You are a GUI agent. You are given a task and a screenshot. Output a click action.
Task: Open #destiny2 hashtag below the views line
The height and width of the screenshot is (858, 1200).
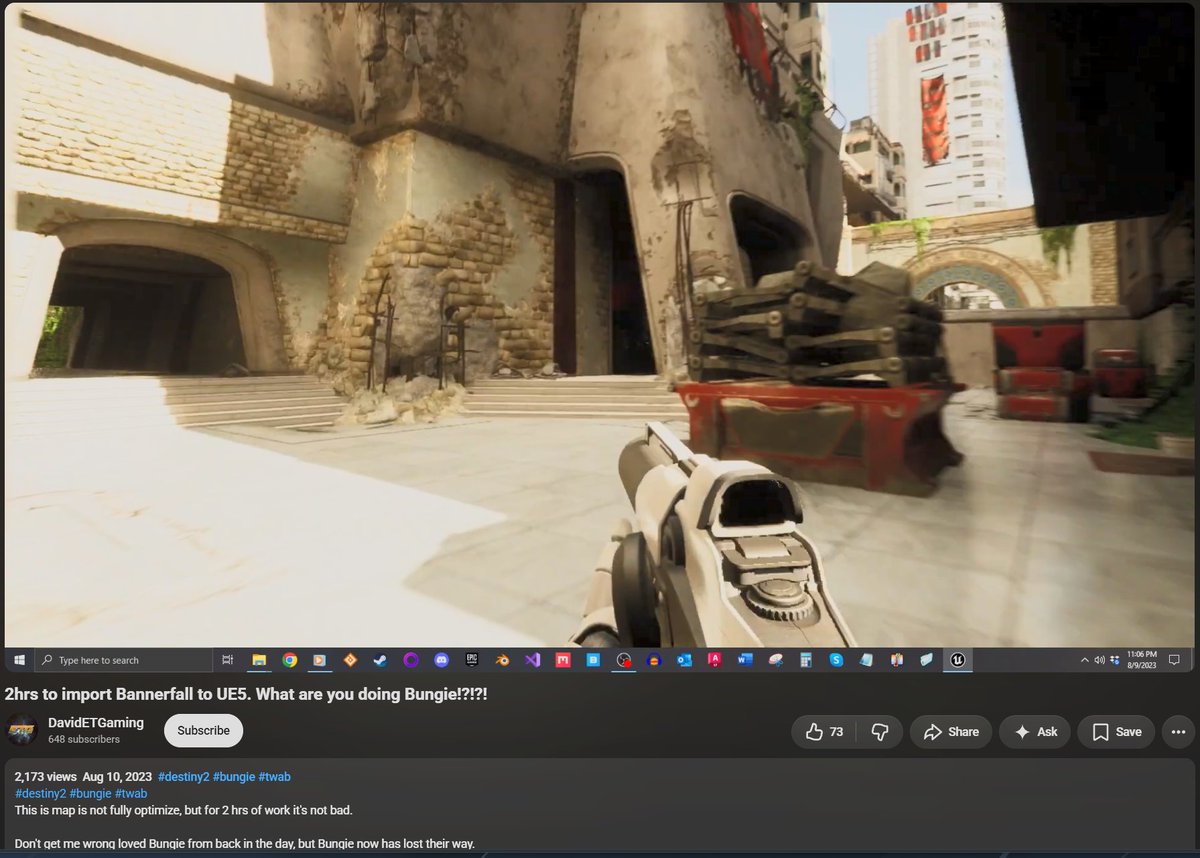coord(40,793)
